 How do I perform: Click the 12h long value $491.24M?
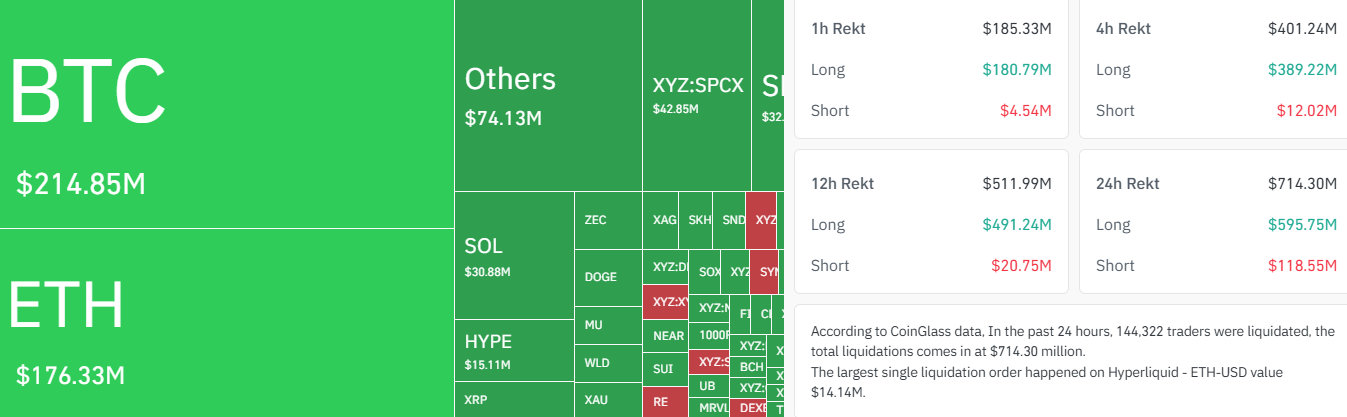[x=1017, y=224]
